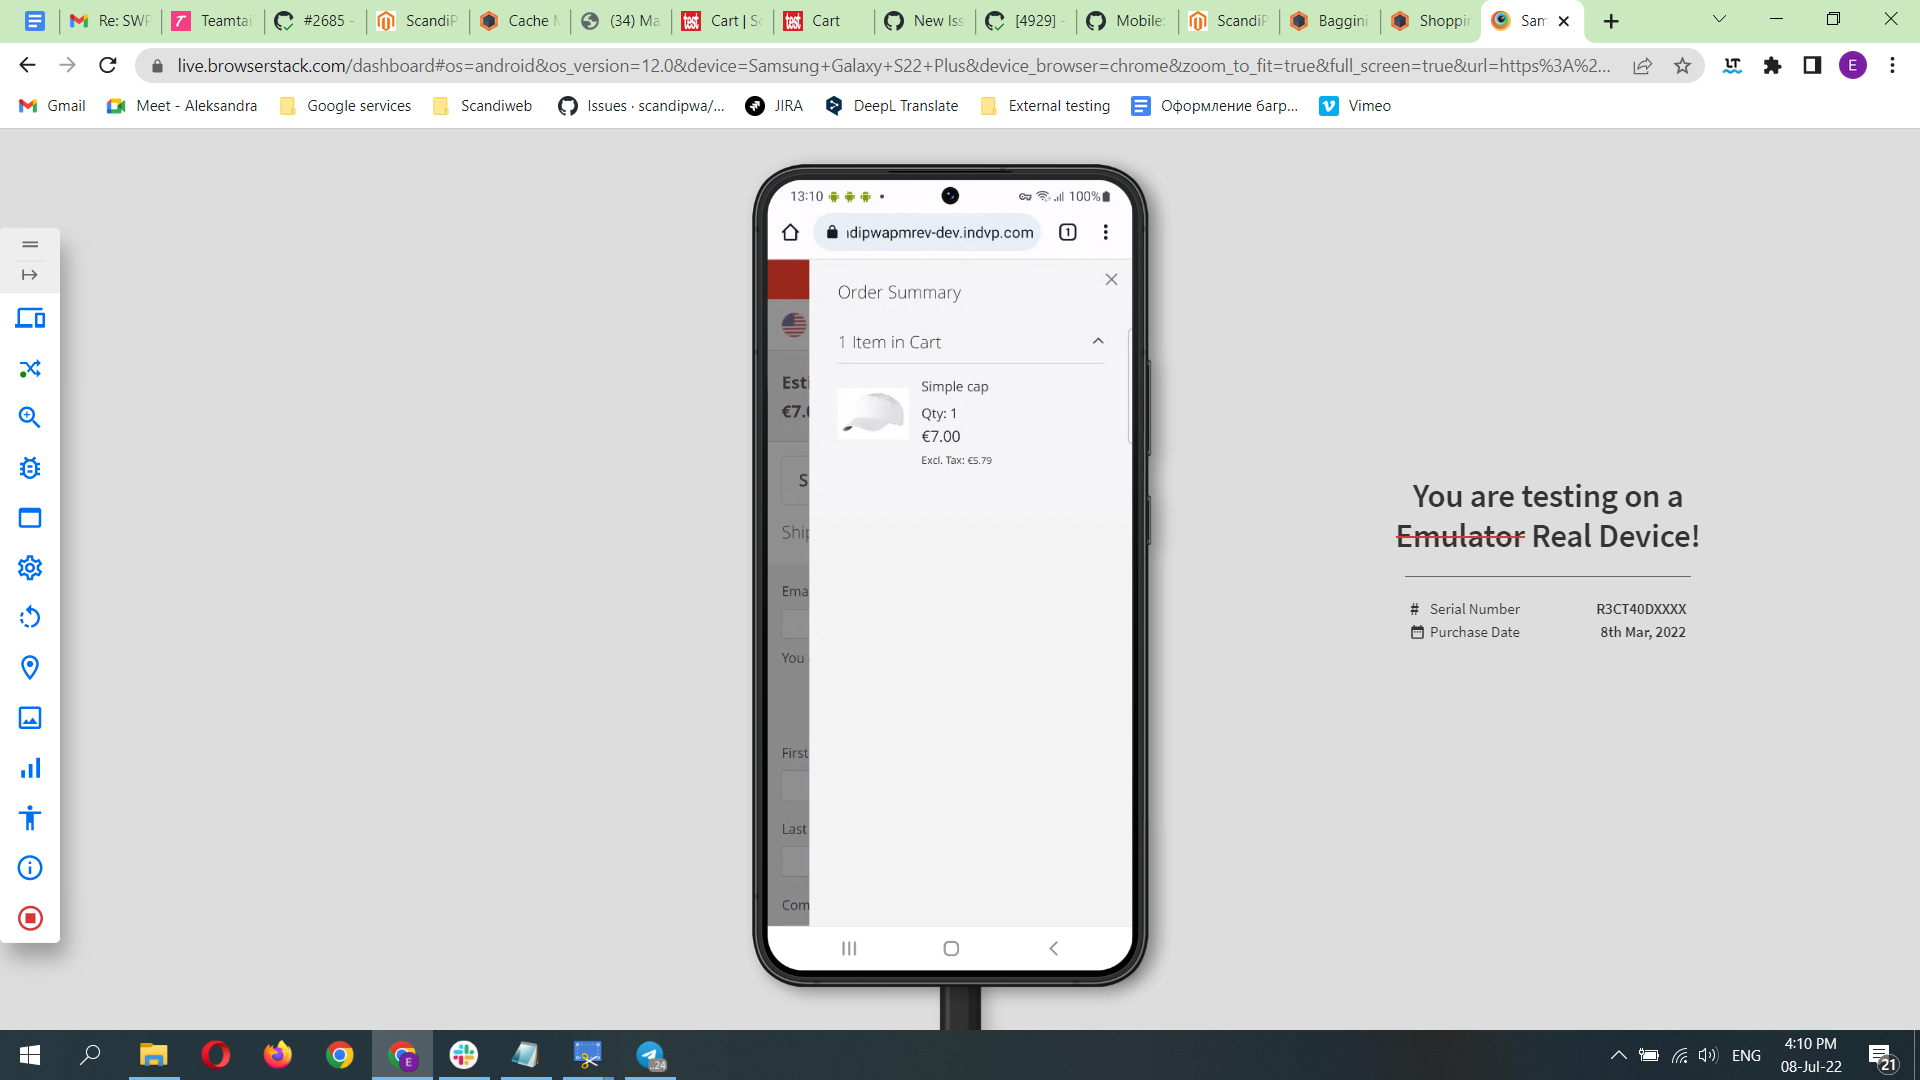Open the Switch Browser tool in sidebar
Image resolution: width=1920 pixels, height=1080 pixels.
pyautogui.click(x=30, y=369)
